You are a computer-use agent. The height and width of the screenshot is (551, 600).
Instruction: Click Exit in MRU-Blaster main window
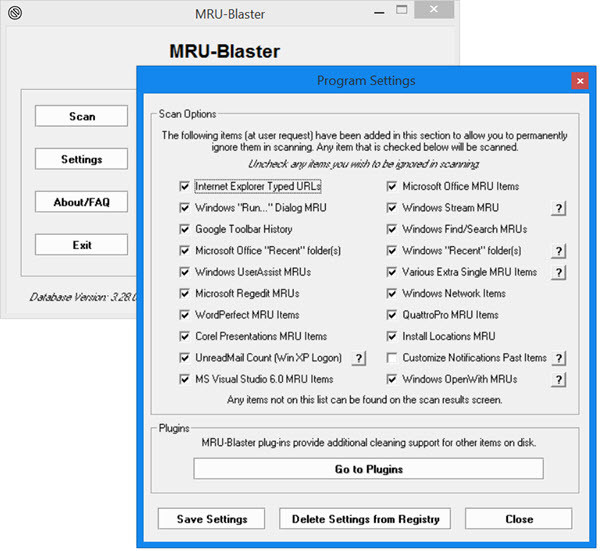[x=82, y=245]
